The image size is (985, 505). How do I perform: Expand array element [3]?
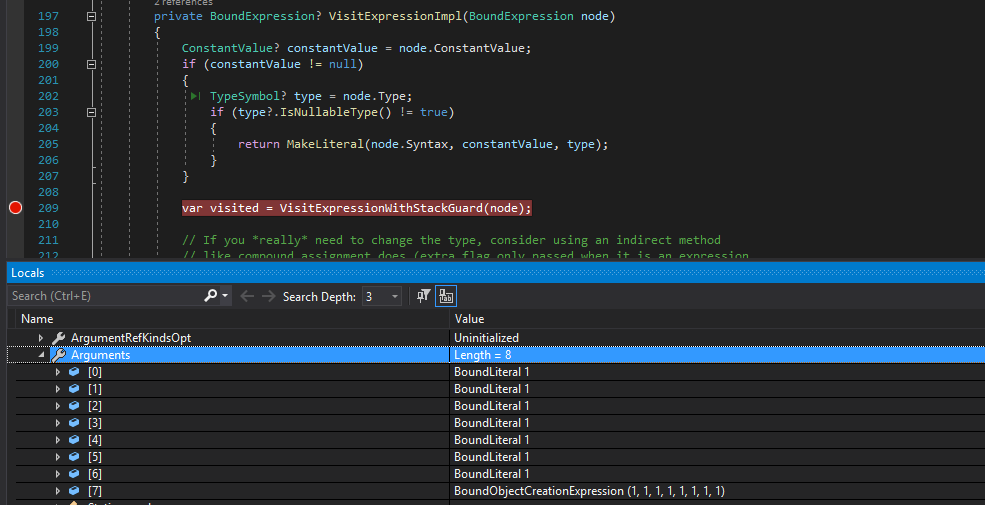(x=58, y=423)
